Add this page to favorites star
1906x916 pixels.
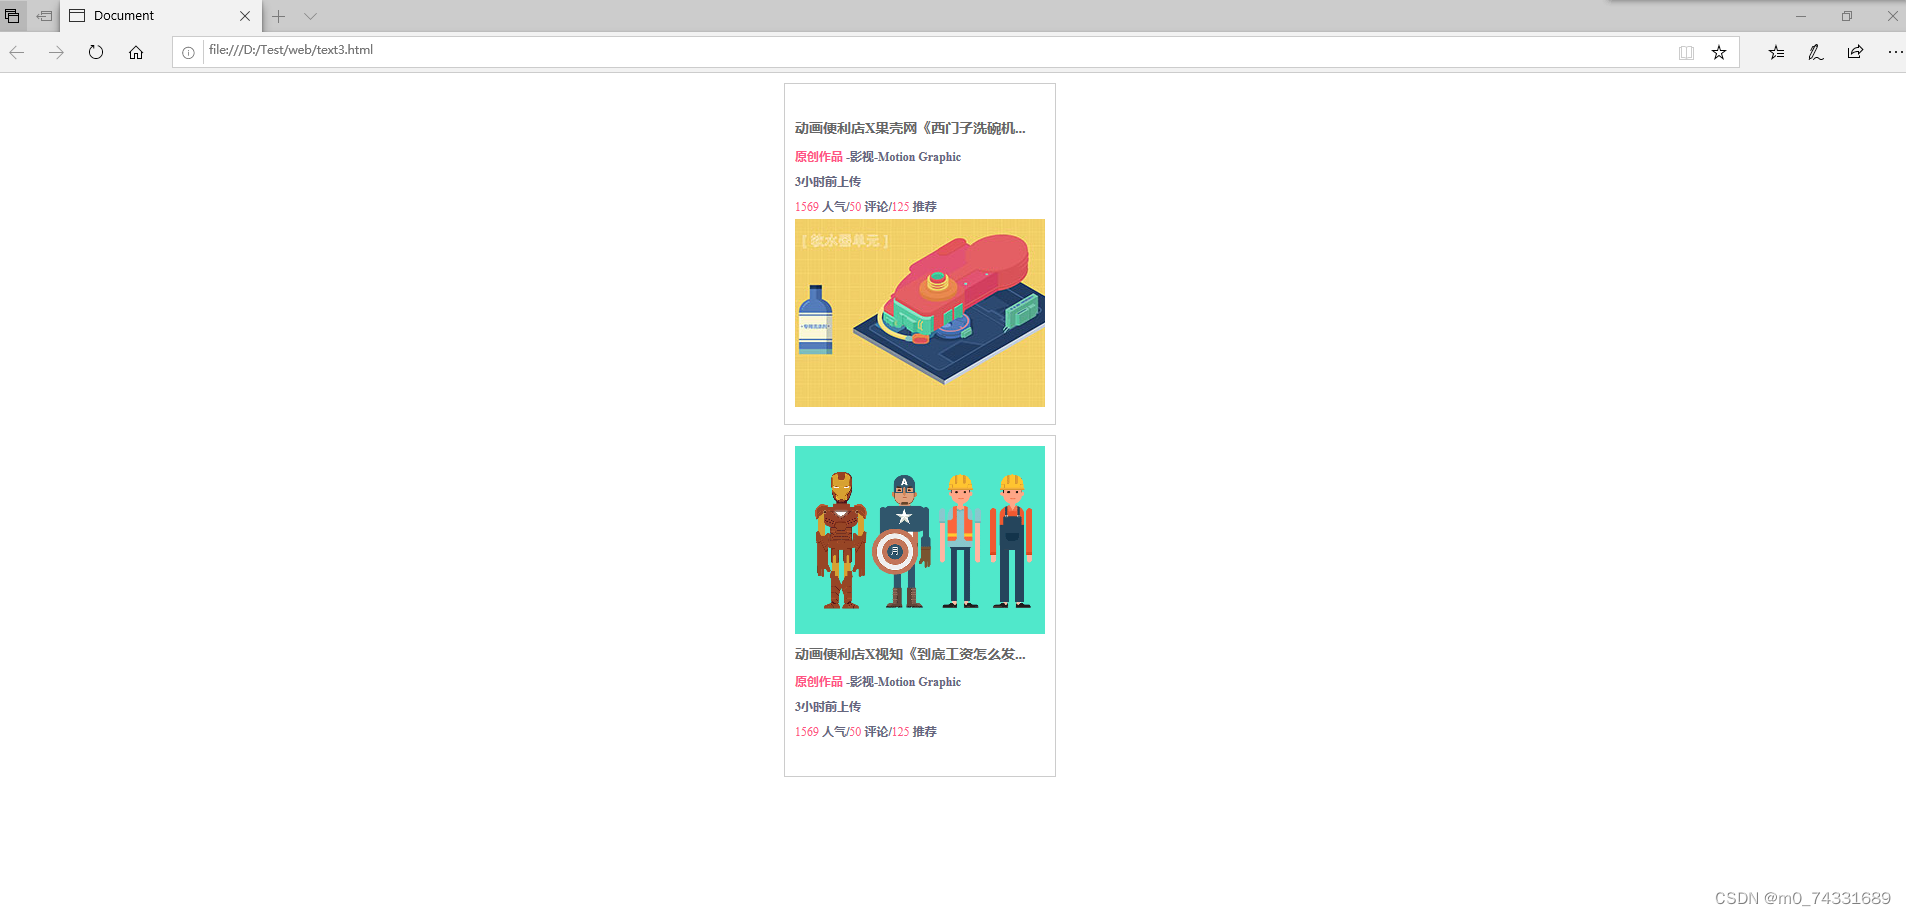coord(1719,52)
